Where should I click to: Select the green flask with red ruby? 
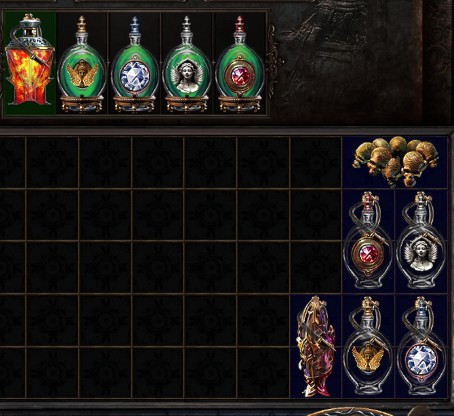click(239, 64)
